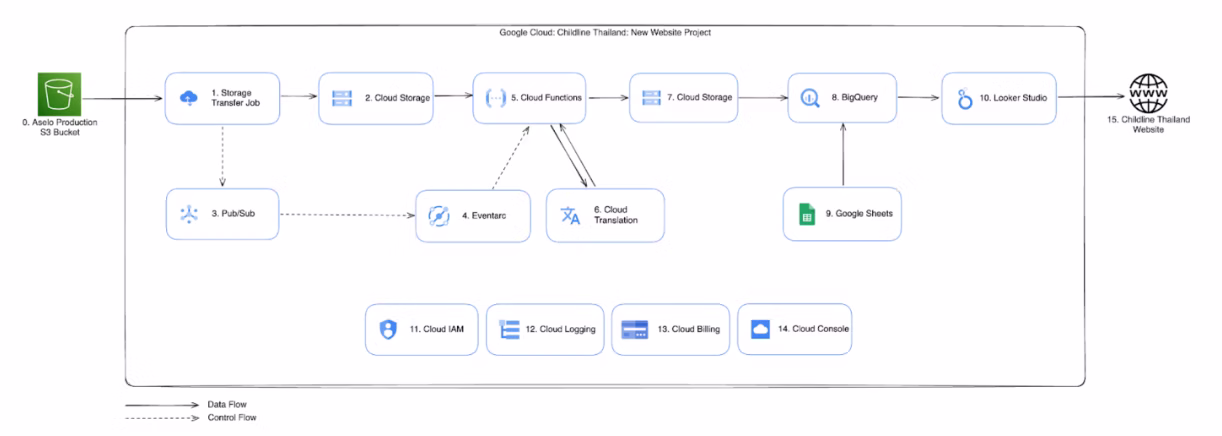Click the '3. Pub/Sub' label
This screenshot has height=436, width=1222.
(232, 214)
